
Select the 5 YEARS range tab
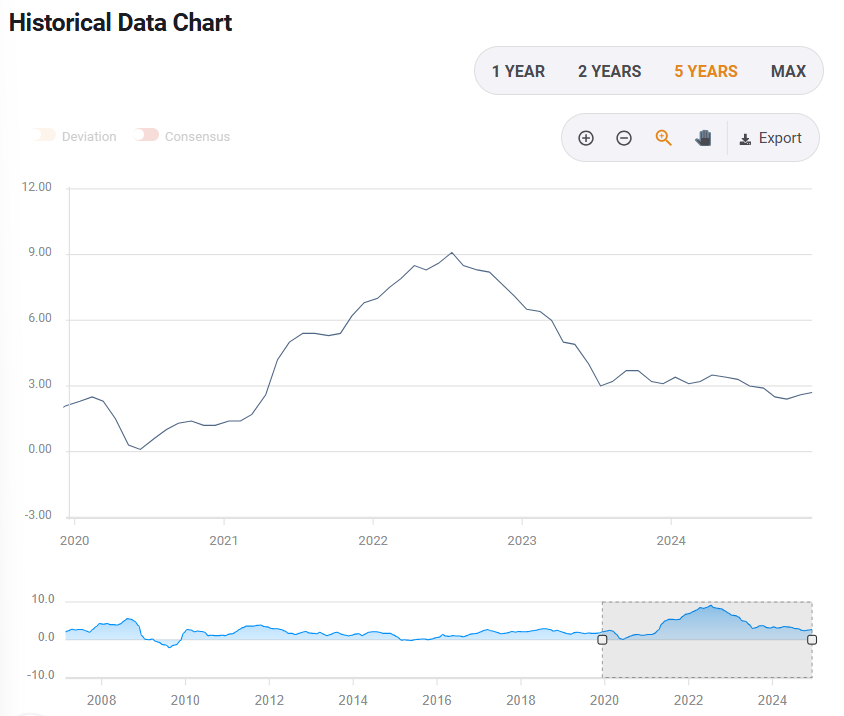[x=705, y=70]
